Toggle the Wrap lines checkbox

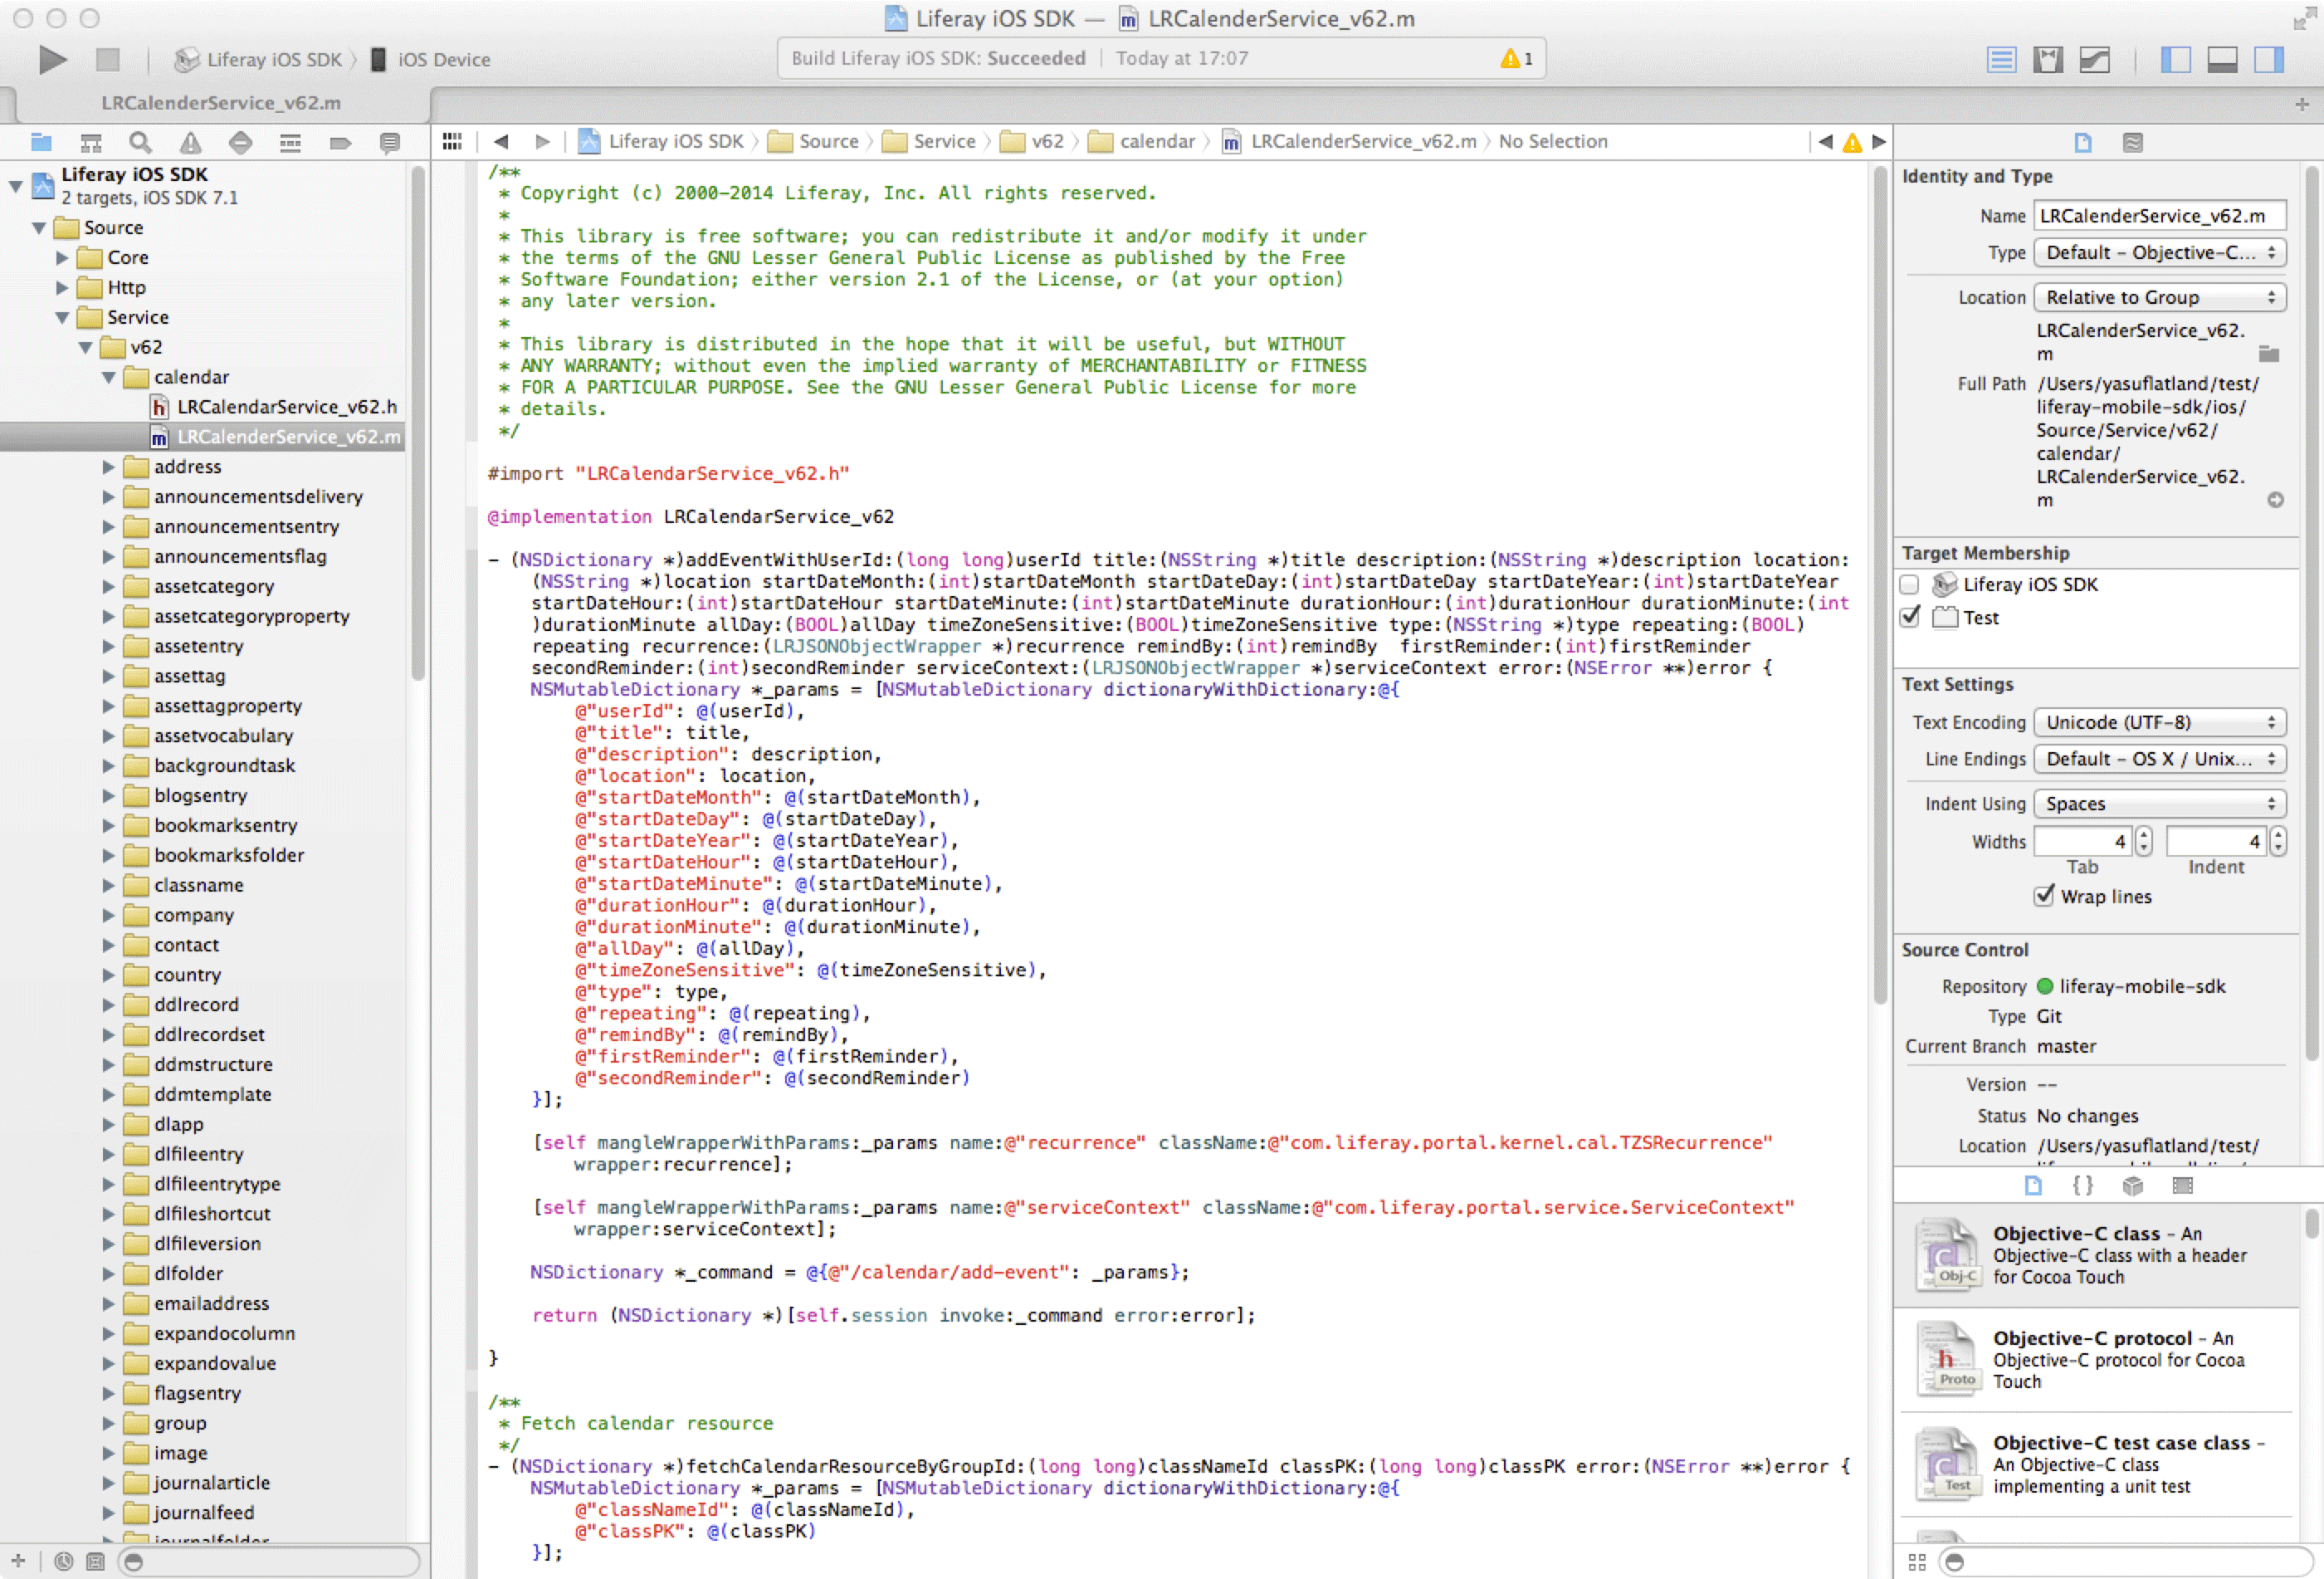click(2044, 896)
